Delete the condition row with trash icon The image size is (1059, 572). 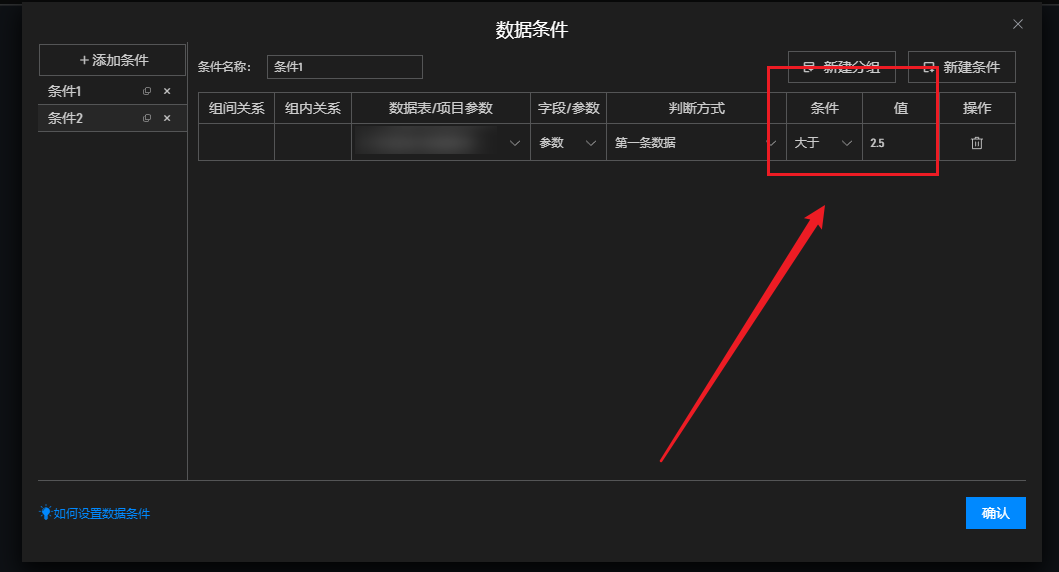pyautogui.click(x=977, y=143)
